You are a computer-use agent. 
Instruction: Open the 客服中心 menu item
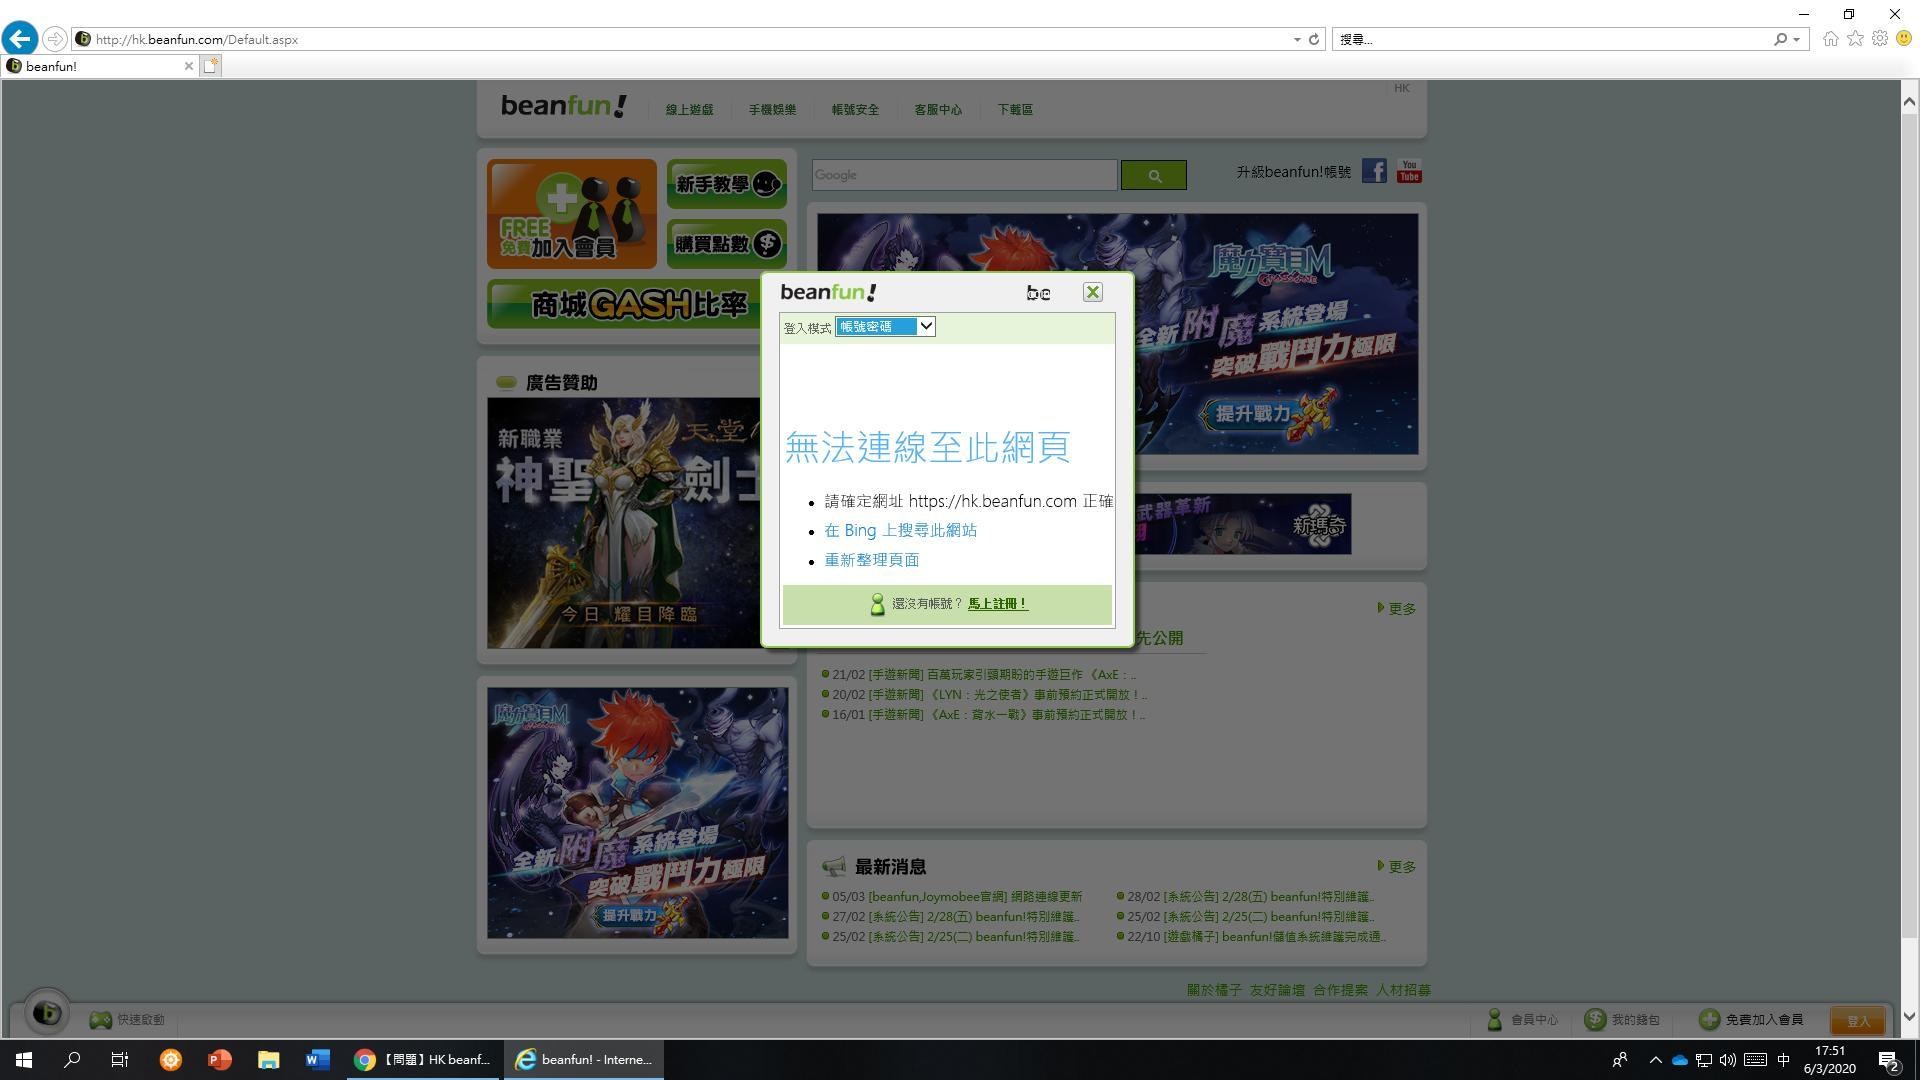[x=937, y=110]
